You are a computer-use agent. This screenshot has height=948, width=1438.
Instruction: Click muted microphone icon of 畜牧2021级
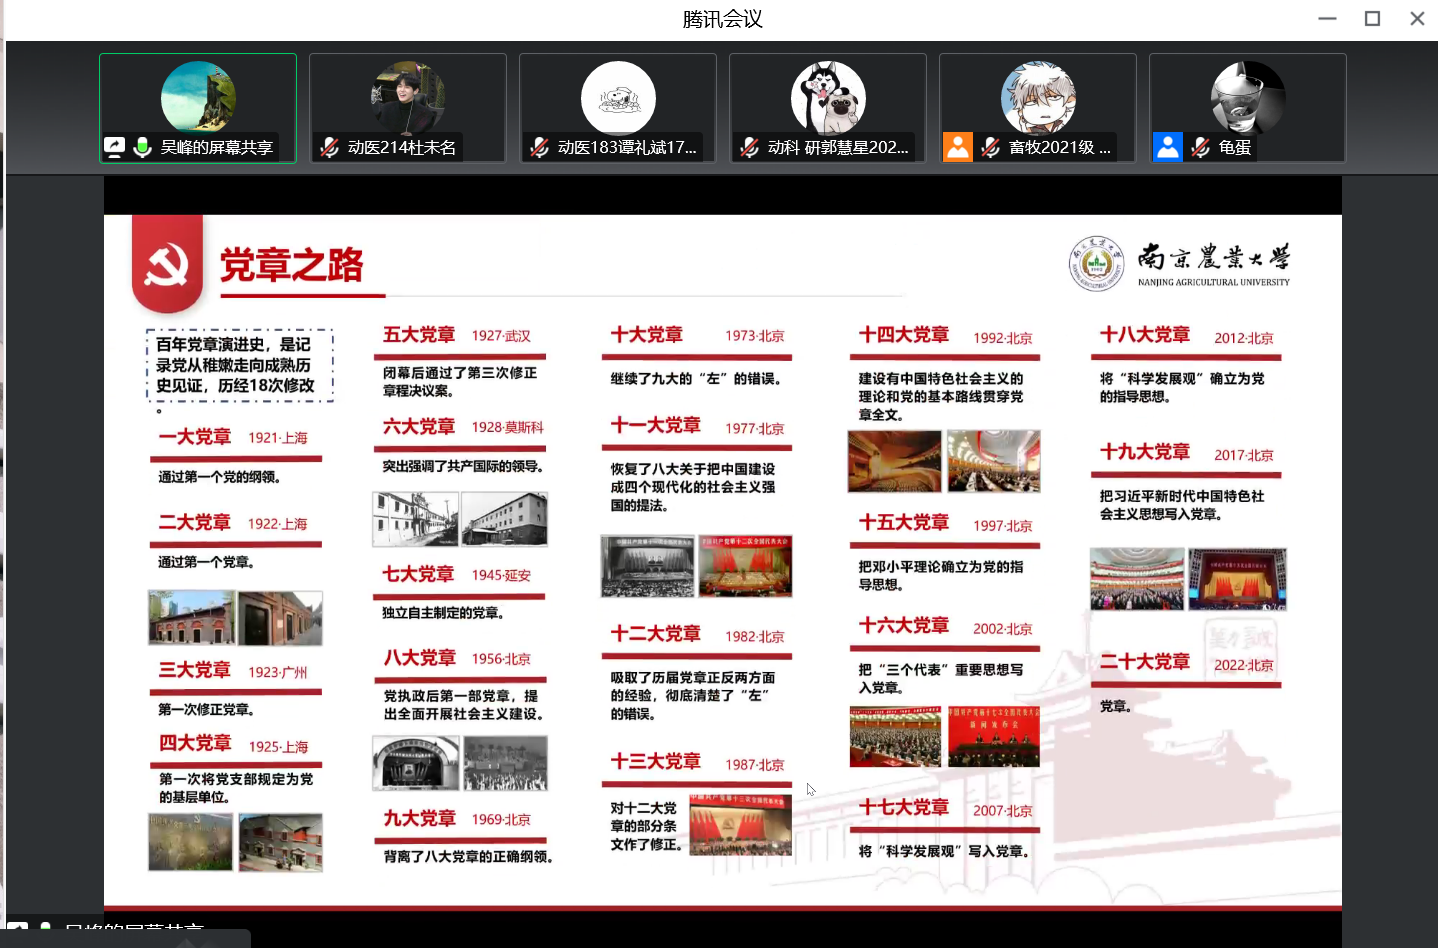click(990, 147)
